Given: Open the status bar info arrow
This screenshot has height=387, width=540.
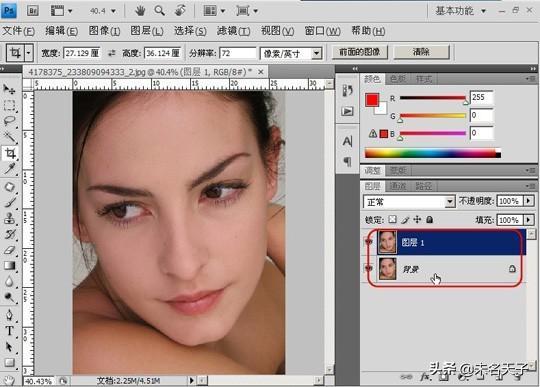Looking at the screenshot, I should [x=191, y=380].
